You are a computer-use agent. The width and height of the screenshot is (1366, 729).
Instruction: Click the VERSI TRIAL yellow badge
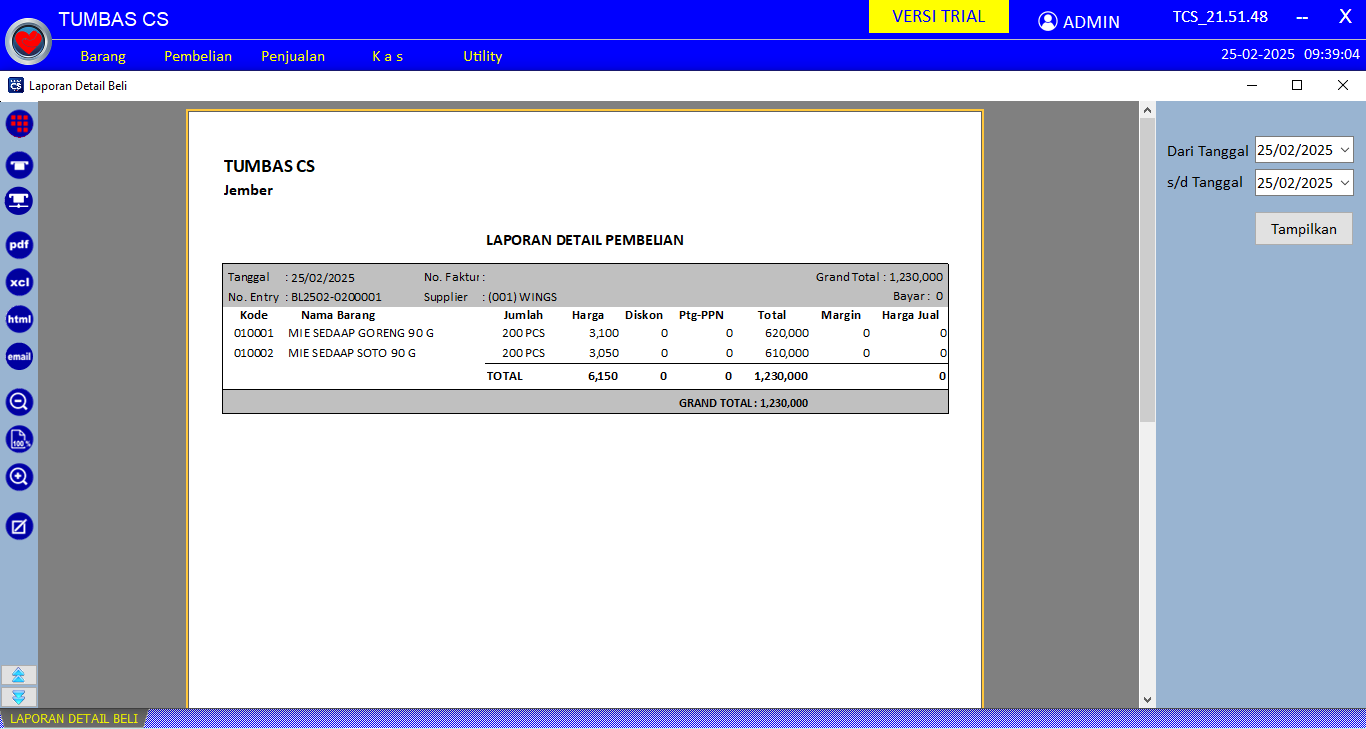(x=939, y=17)
